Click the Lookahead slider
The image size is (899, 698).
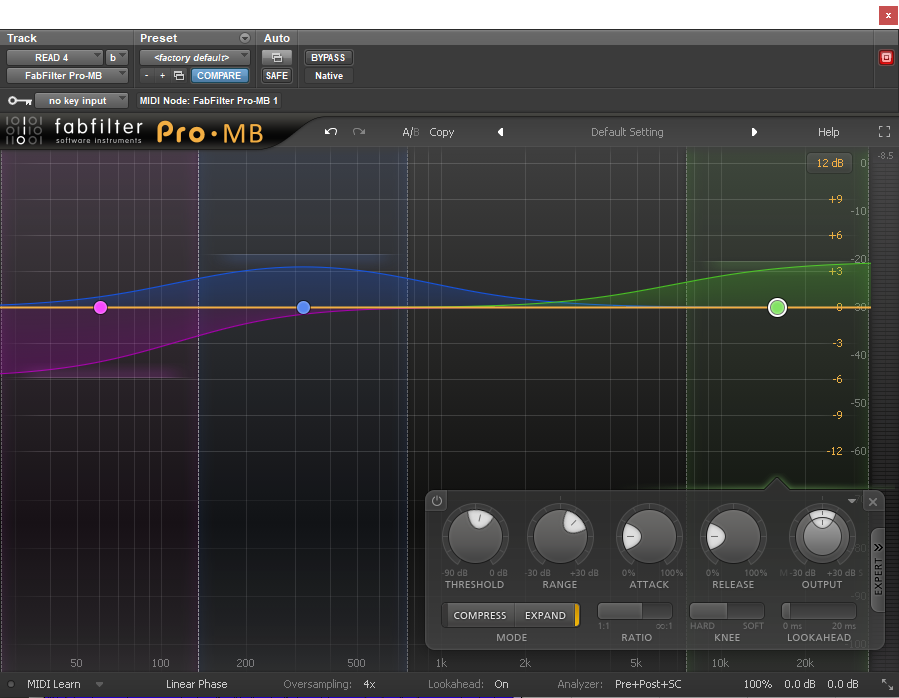point(819,611)
